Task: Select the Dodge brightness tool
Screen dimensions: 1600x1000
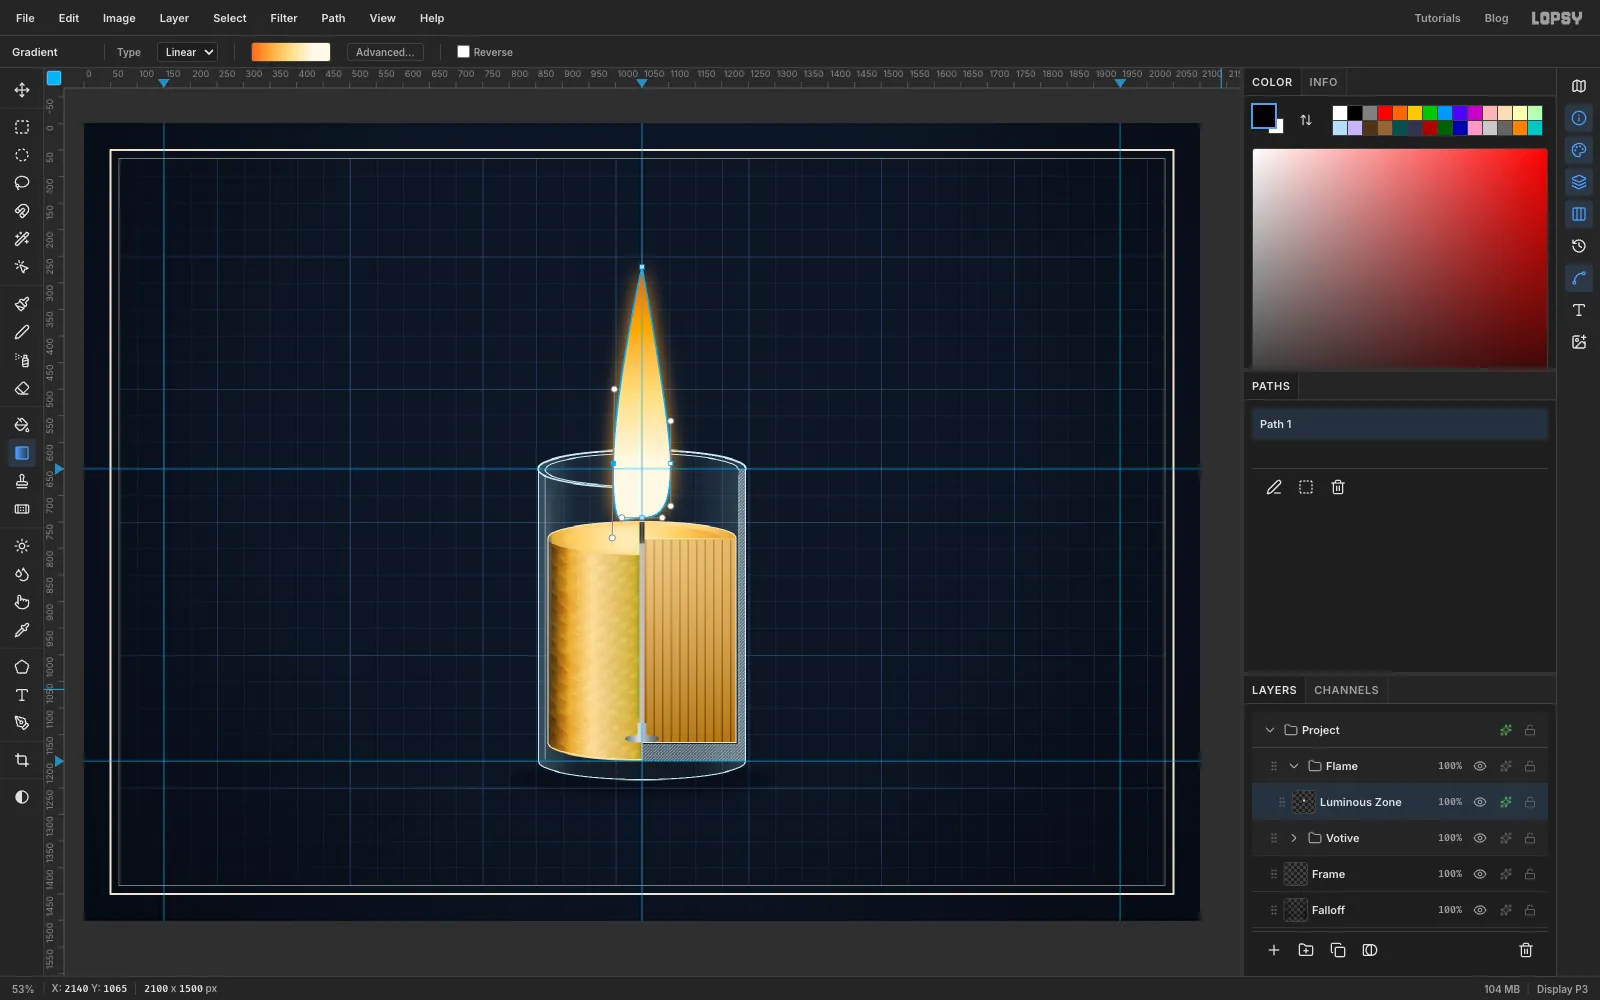Action: [x=22, y=546]
